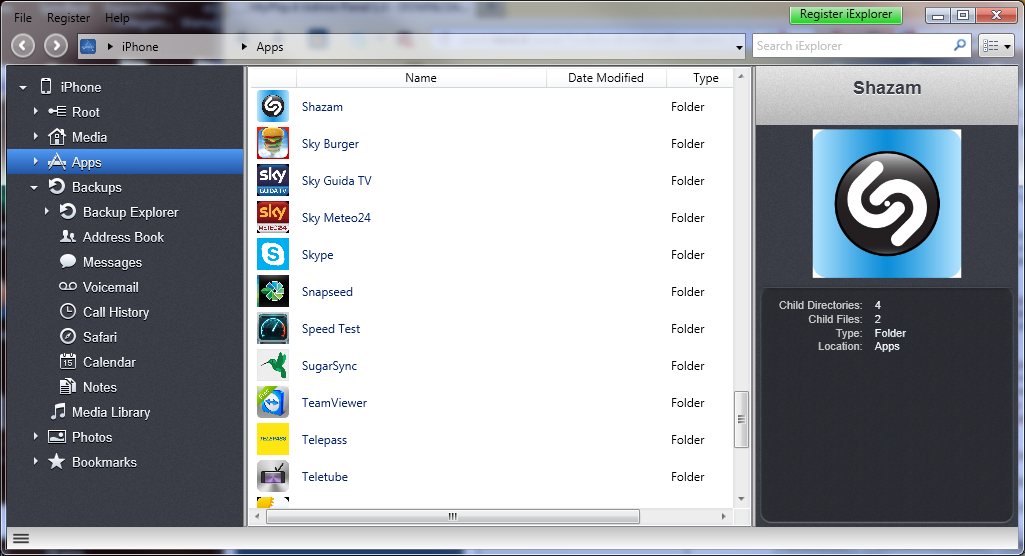Open the hamburger menu in status bar

coord(21,538)
